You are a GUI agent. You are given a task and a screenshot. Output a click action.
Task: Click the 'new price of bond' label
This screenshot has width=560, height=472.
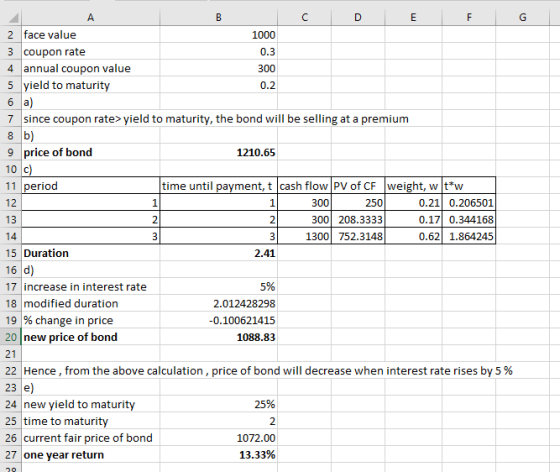click(x=91, y=337)
